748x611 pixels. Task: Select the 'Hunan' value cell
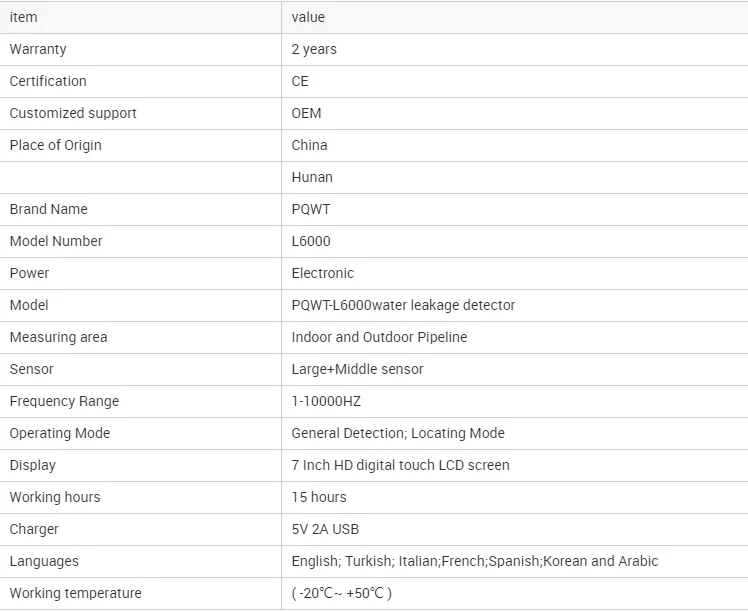(312, 177)
